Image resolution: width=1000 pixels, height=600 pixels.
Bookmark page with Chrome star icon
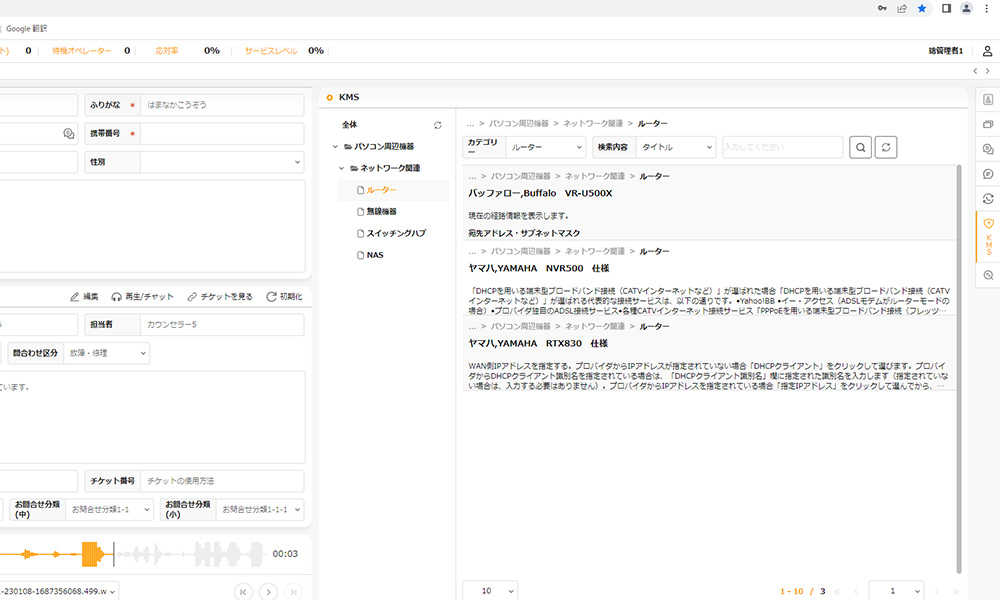point(921,8)
